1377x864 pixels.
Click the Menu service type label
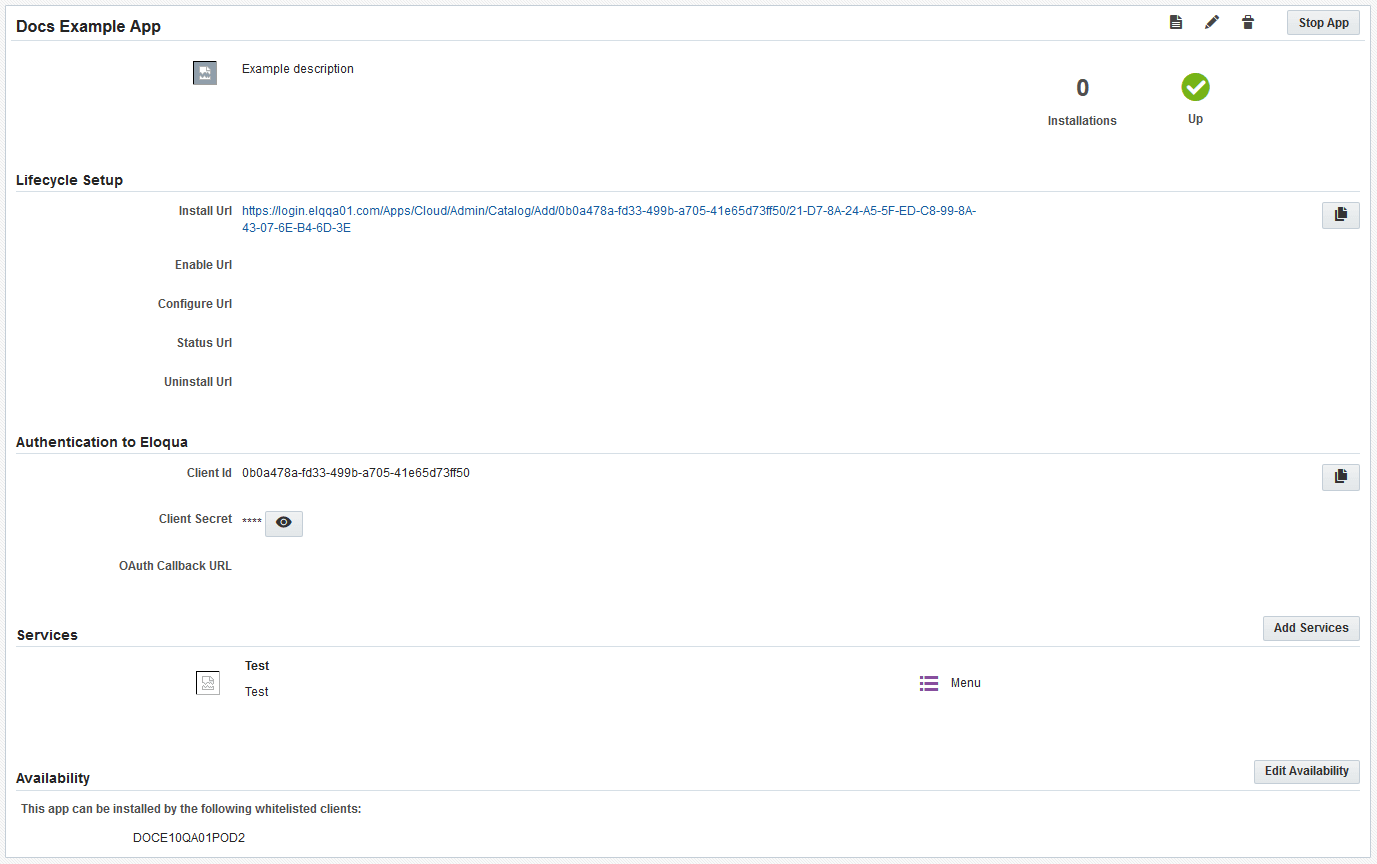966,683
